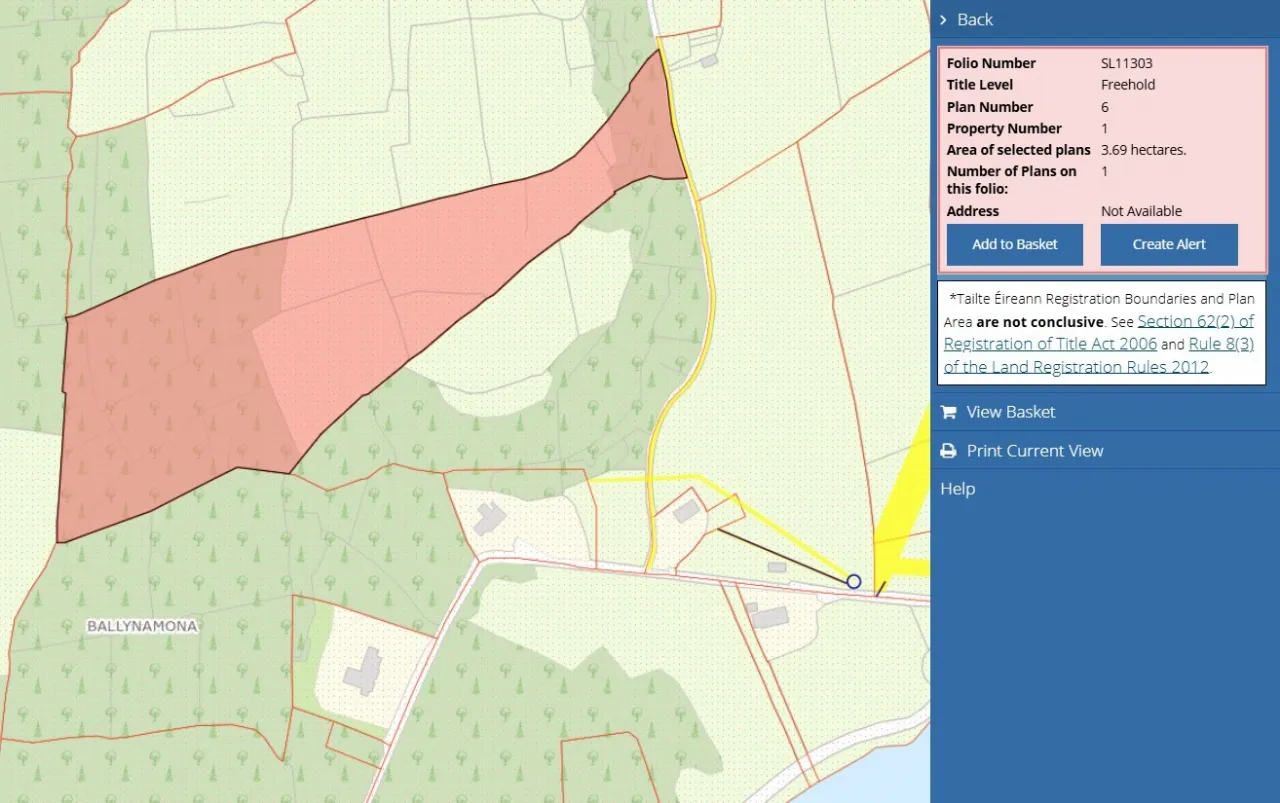1280x803 pixels.
Task: Open the Help menu item
Action: click(957, 489)
